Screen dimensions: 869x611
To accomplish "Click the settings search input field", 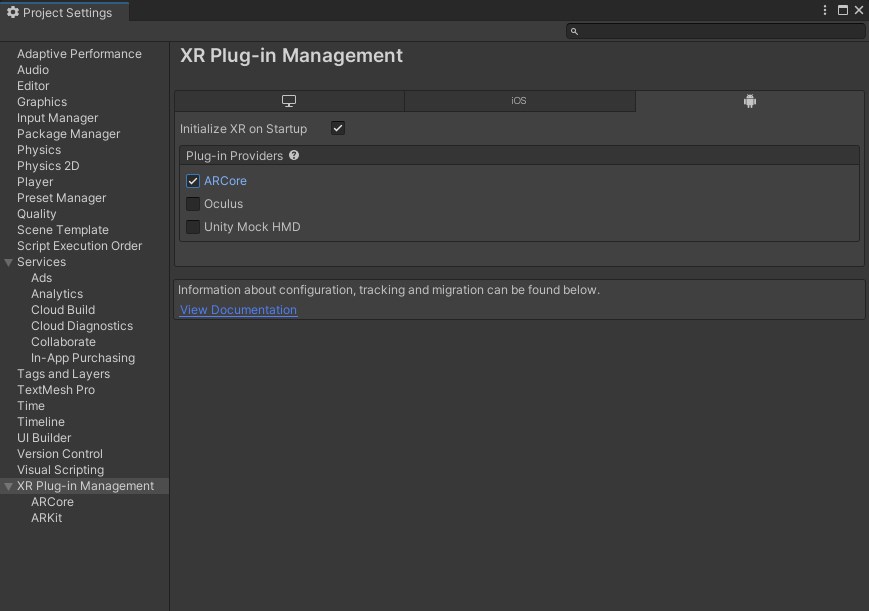I will pos(720,32).
